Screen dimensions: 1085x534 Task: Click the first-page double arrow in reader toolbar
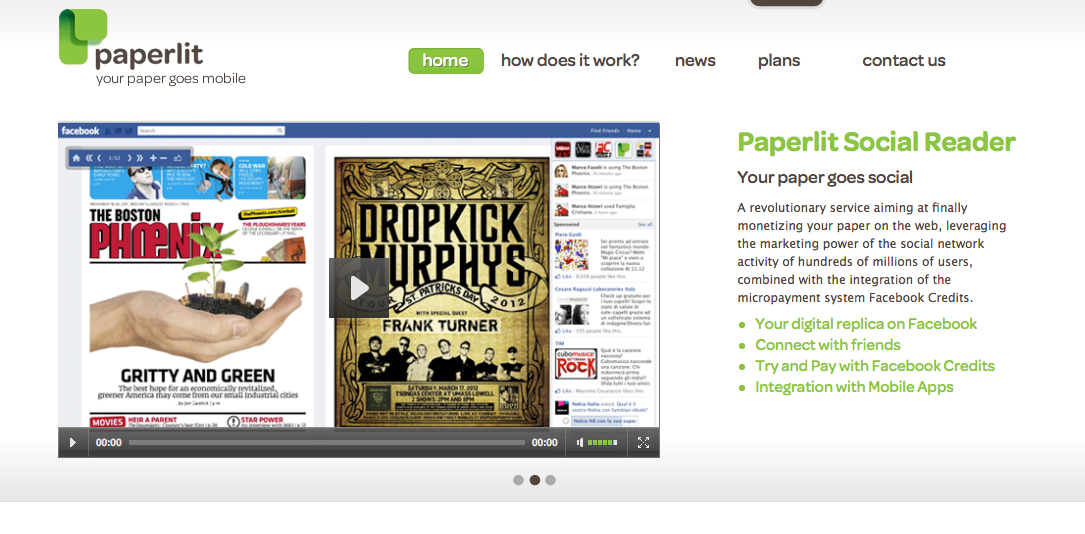89,158
